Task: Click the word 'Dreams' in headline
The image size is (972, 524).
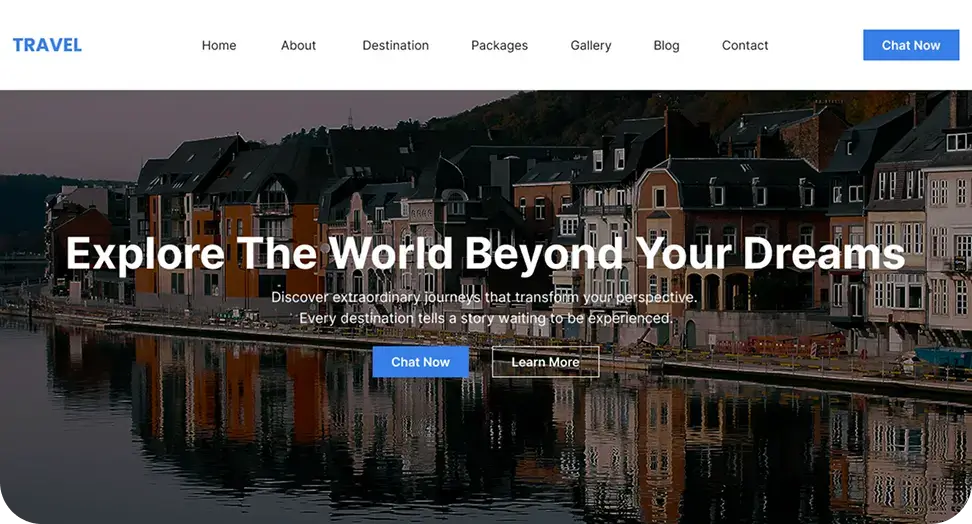Action: pyautogui.click(x=824, y=253)
